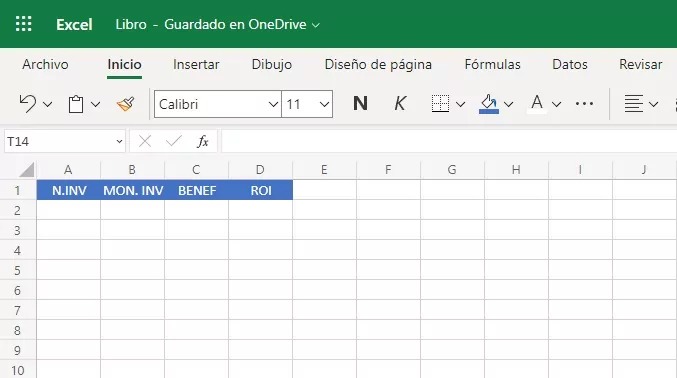Toggle italic with the K button
Image resolution: width=677 pixels, height=378 pixels.
400,104
